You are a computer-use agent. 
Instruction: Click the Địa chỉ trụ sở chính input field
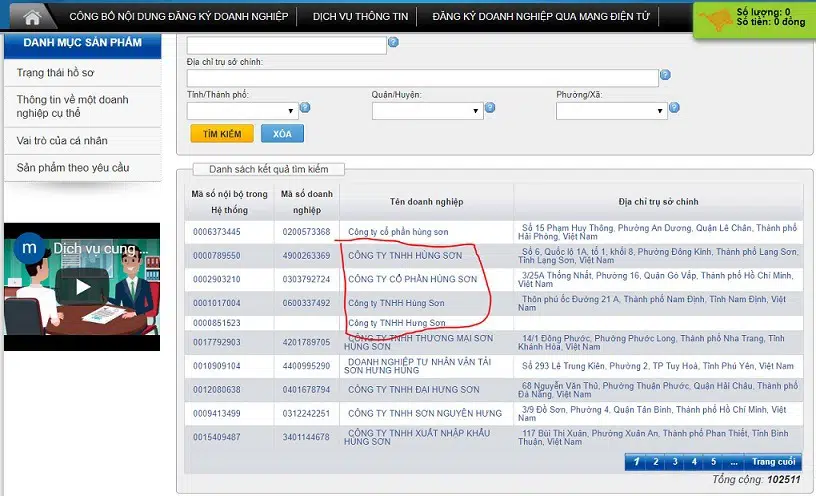(422, 78)
